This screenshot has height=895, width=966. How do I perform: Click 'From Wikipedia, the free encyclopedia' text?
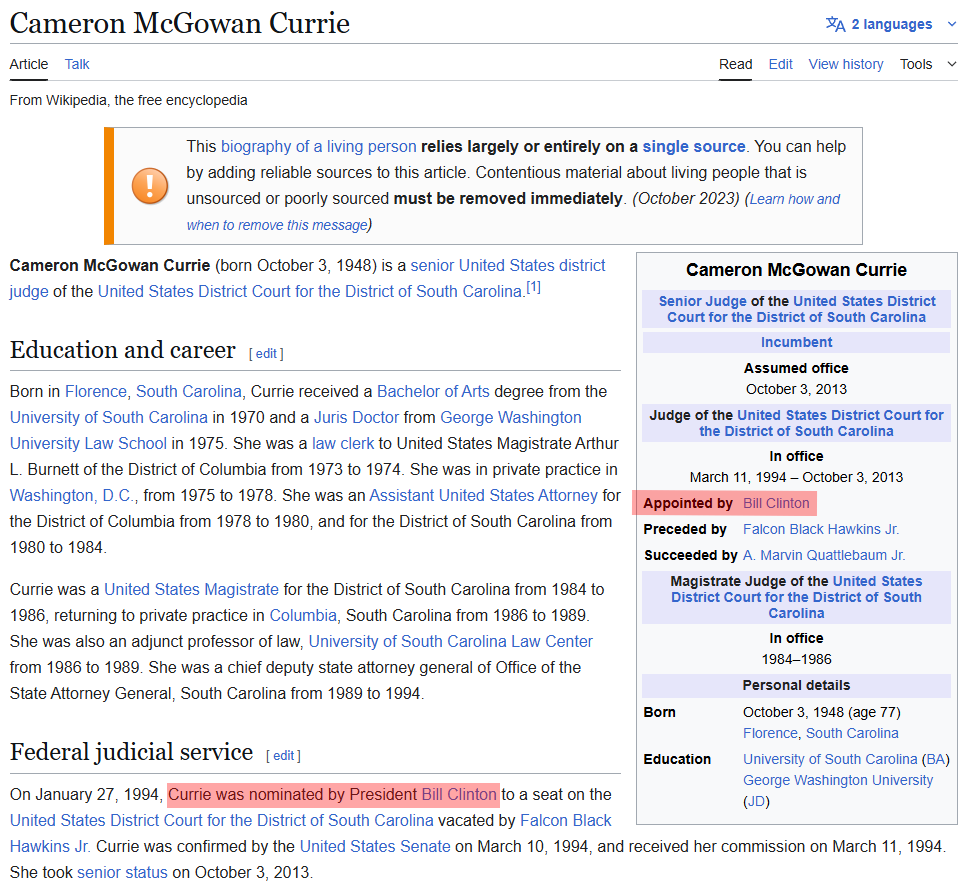point(128,100)
